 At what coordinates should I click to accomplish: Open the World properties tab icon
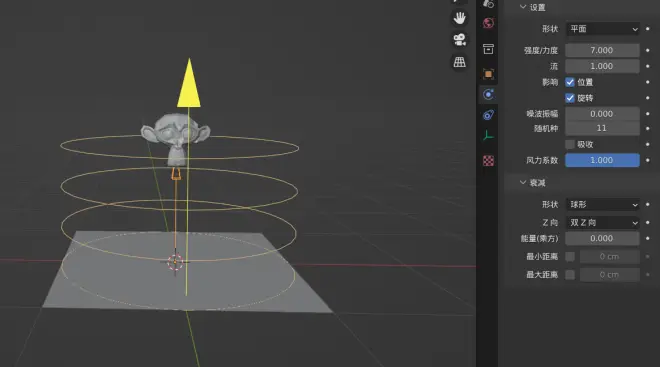[x=488, y=23]
